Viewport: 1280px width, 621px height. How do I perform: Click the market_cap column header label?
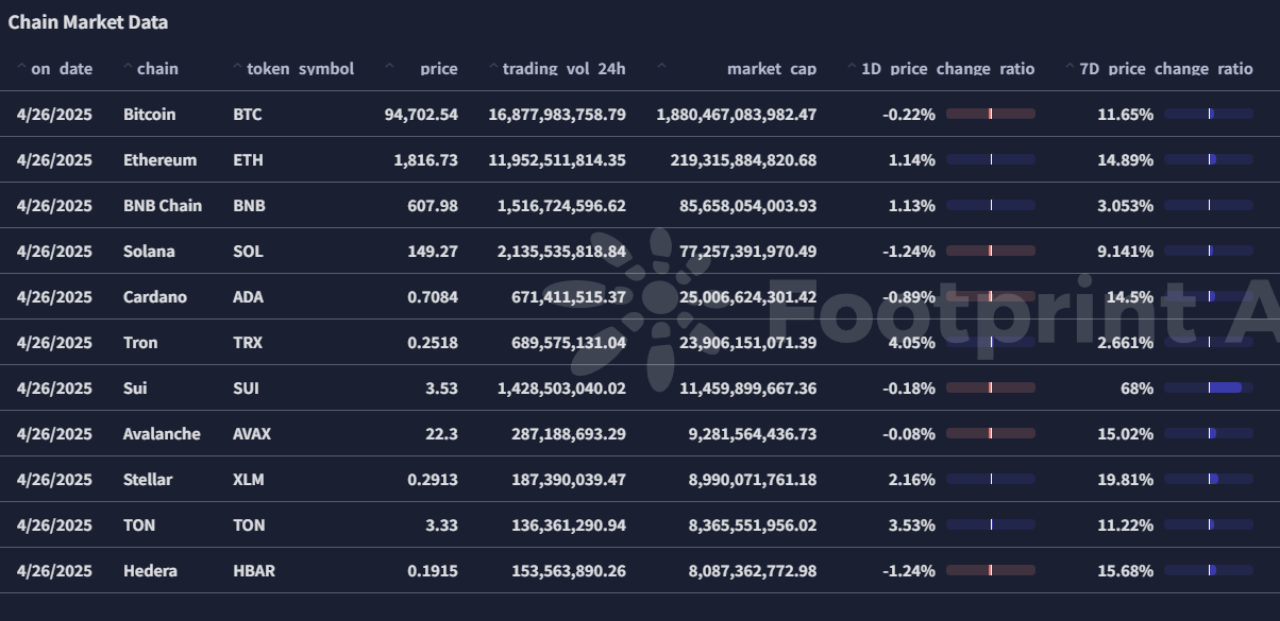pyautogui.click(x=772, y=69)
